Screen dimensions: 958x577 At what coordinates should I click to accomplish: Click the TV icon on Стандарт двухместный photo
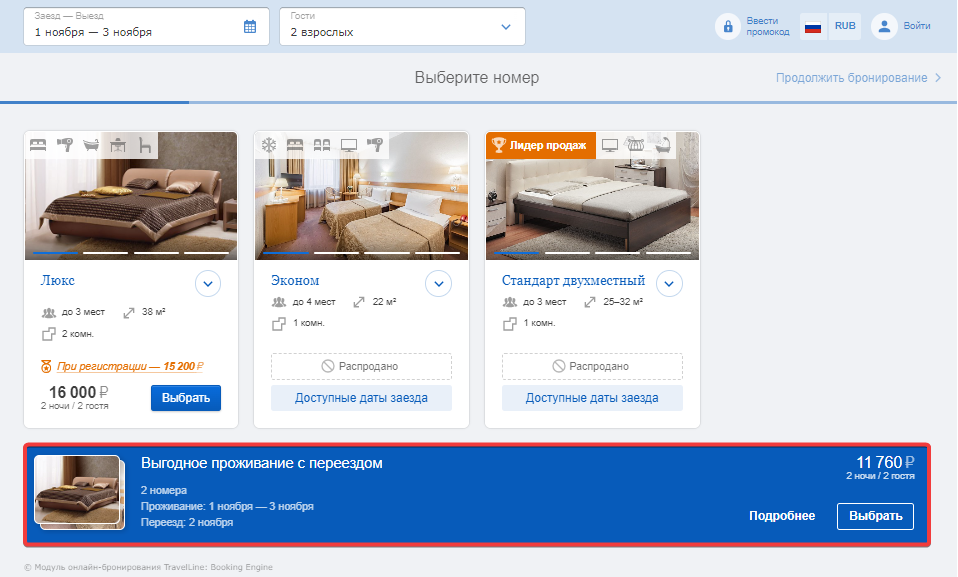coord(610,145)
